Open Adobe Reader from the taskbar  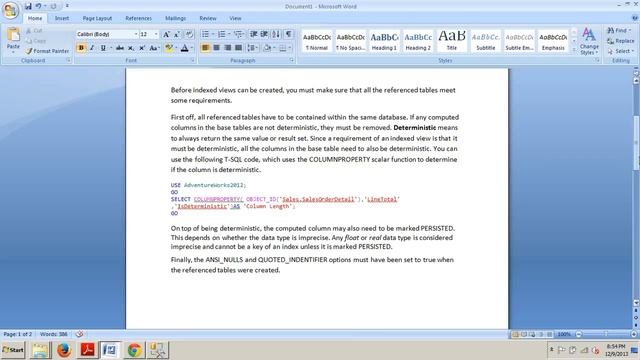(87, 350)
